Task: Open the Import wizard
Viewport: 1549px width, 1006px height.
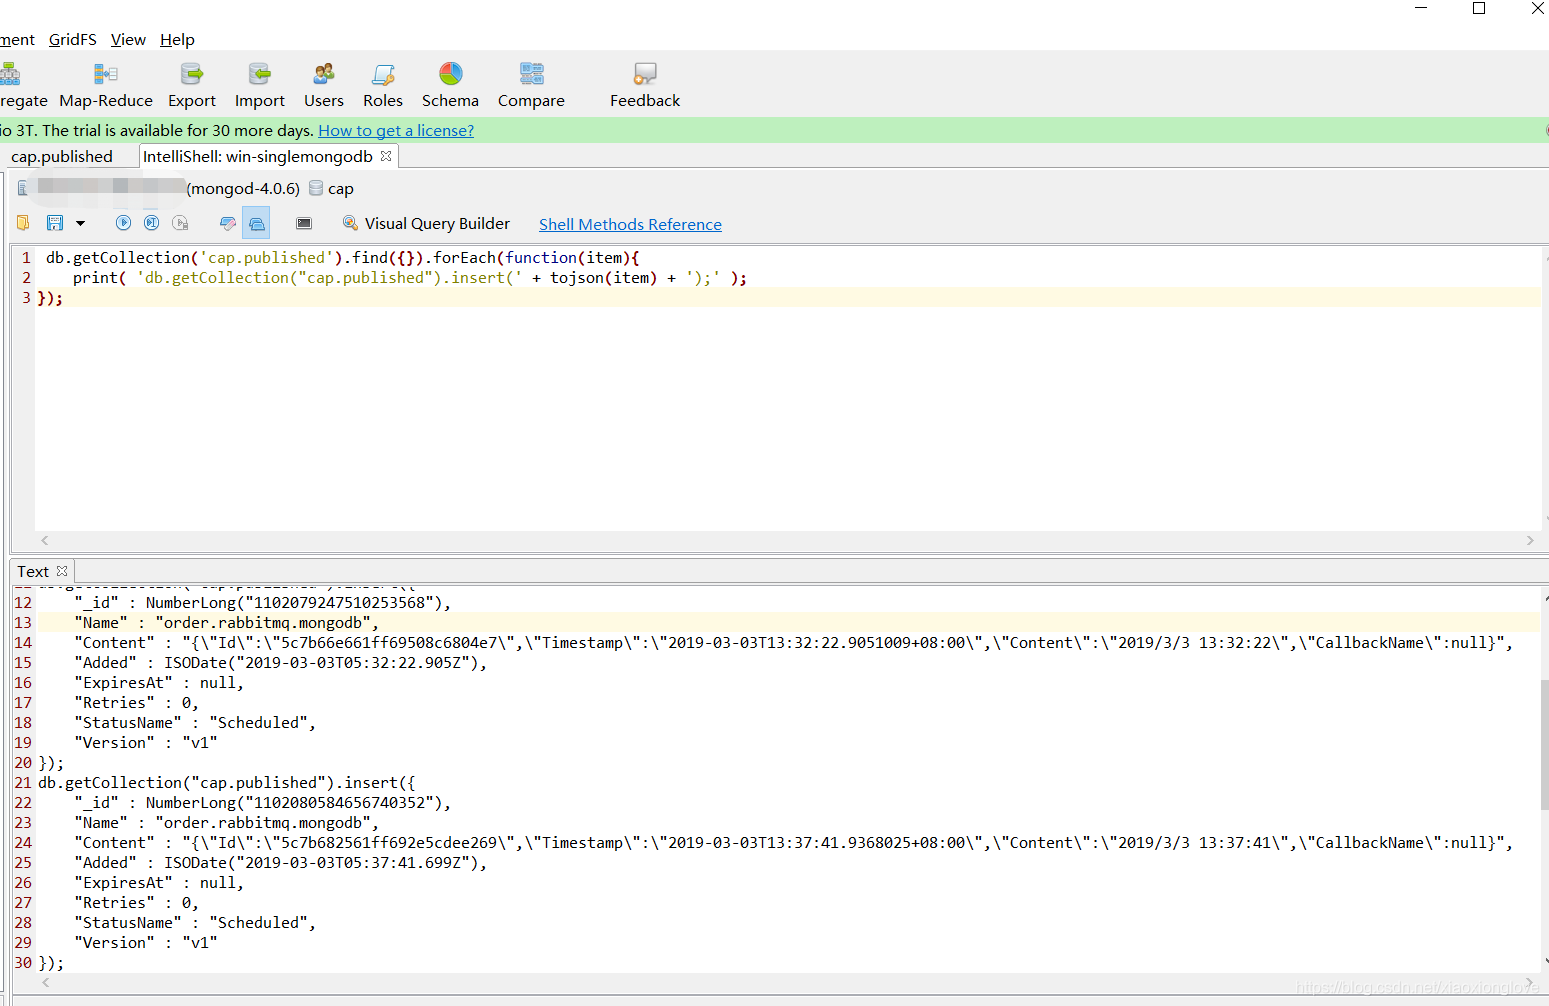Action: (x=259, y=84)
